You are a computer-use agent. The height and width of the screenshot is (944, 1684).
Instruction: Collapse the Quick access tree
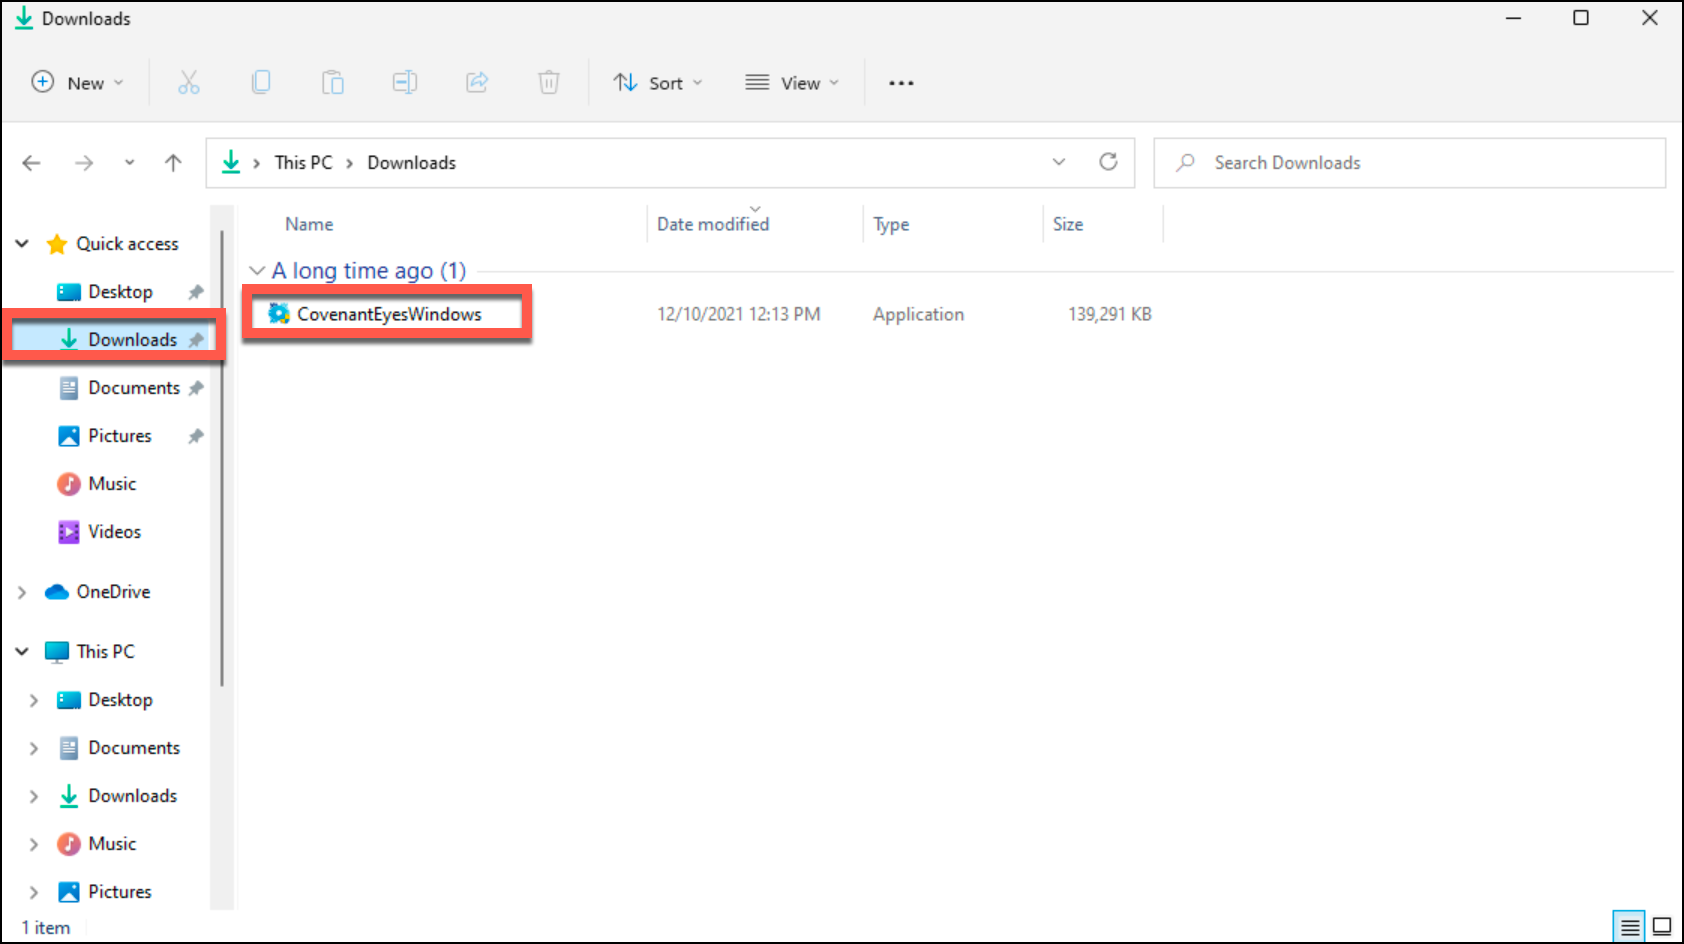[x=22, y=244]
